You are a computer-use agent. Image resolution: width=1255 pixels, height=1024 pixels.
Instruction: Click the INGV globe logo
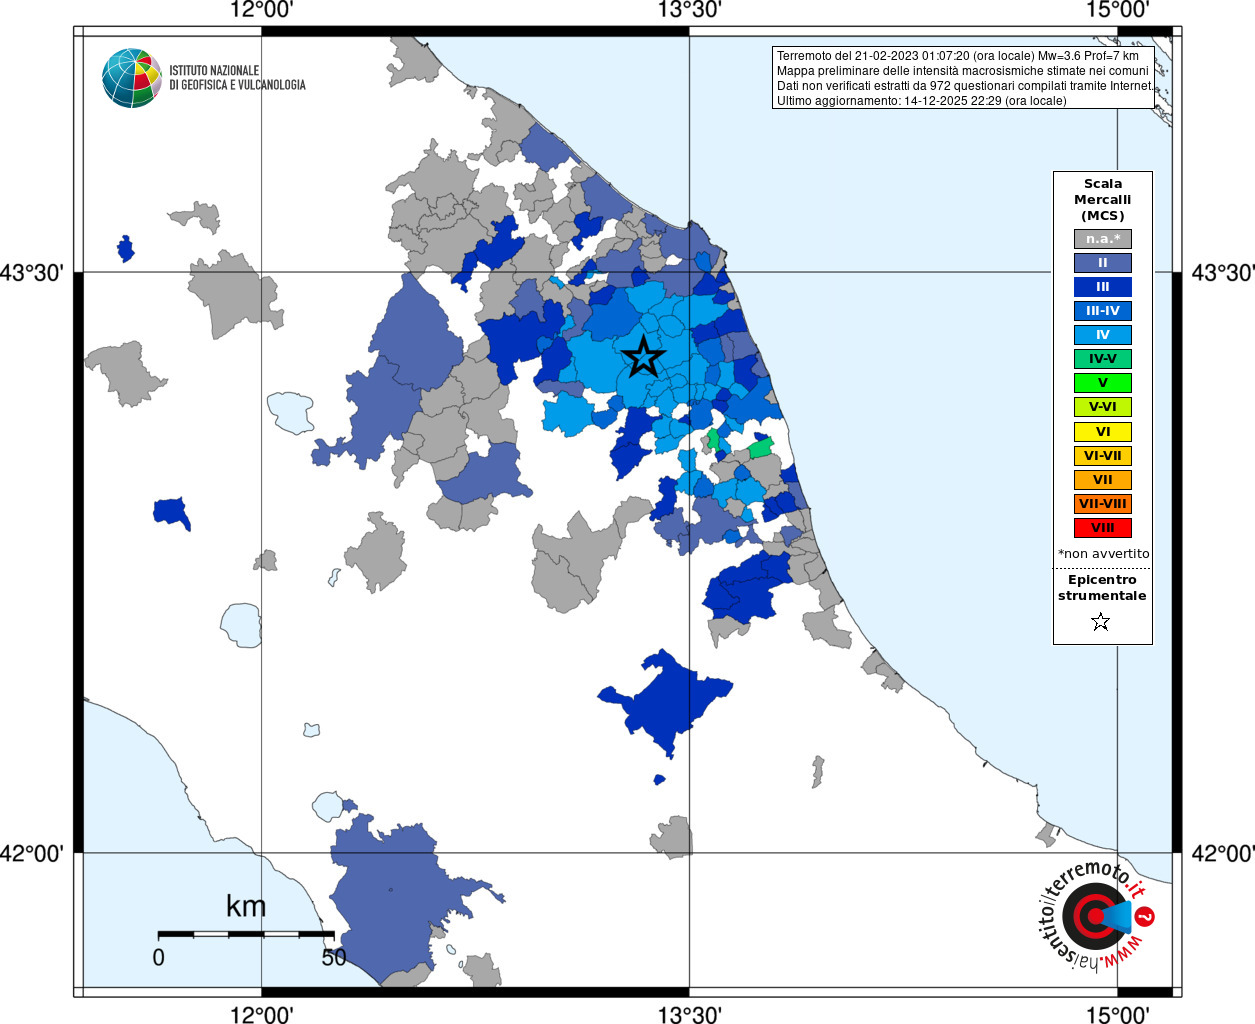click(x=132, y=78)
